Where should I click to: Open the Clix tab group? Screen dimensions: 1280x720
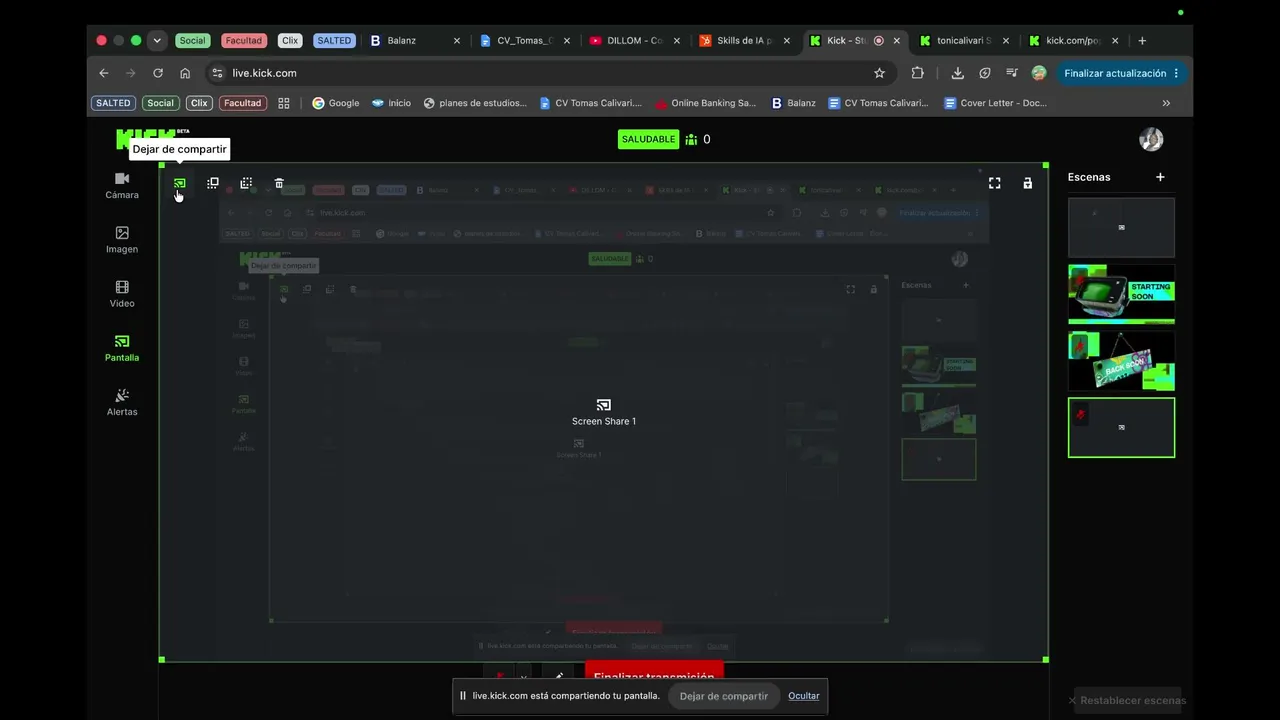[290, 41]
